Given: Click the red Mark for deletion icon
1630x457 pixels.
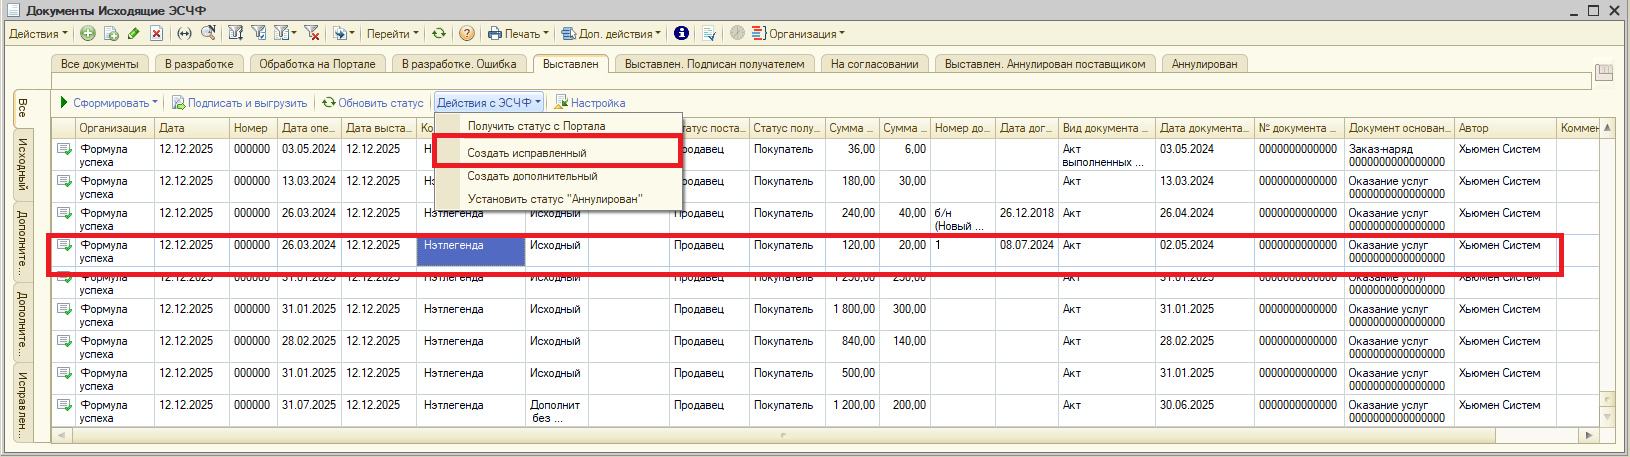Looking at the screenshot, I should [156, 33].
